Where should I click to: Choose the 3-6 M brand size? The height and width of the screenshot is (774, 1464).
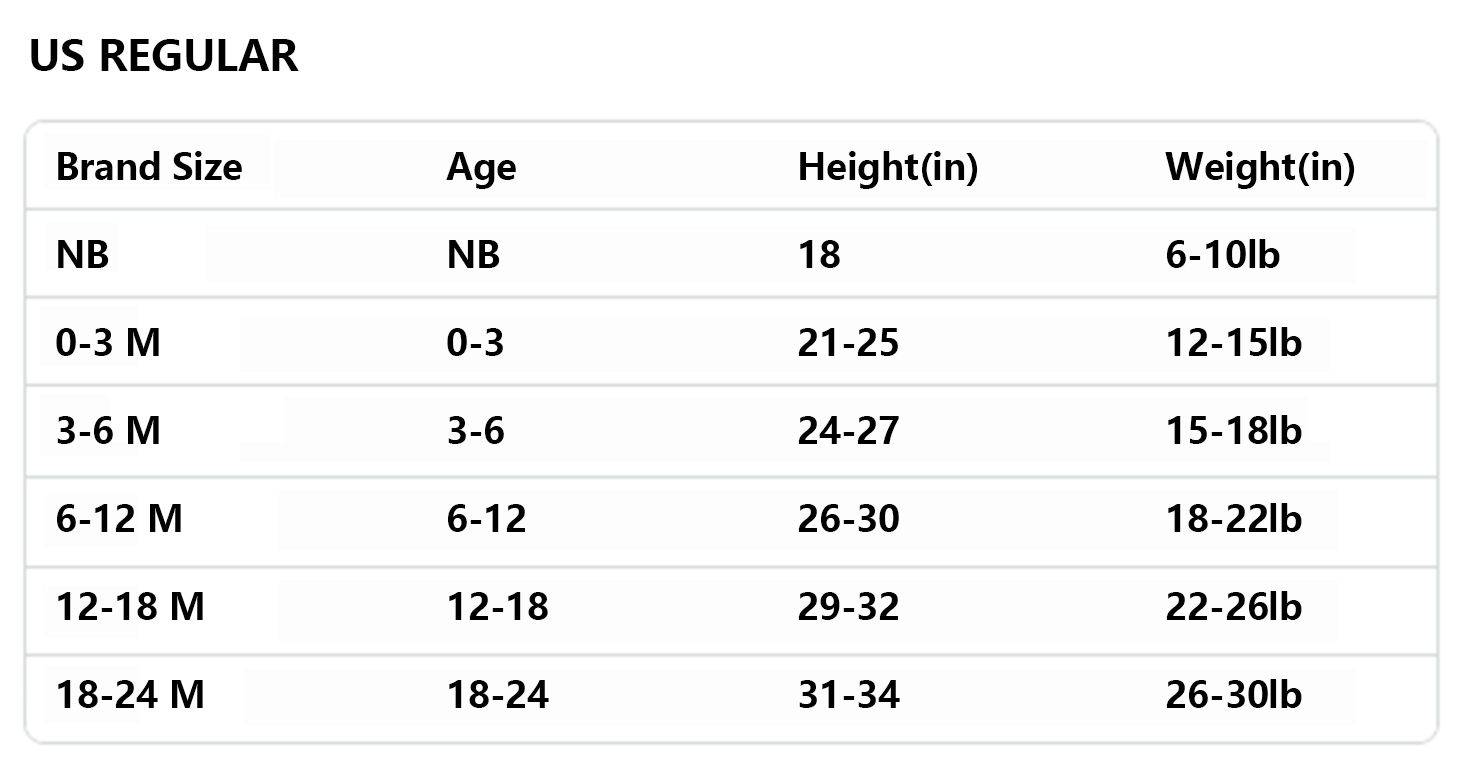pos(108,431)
